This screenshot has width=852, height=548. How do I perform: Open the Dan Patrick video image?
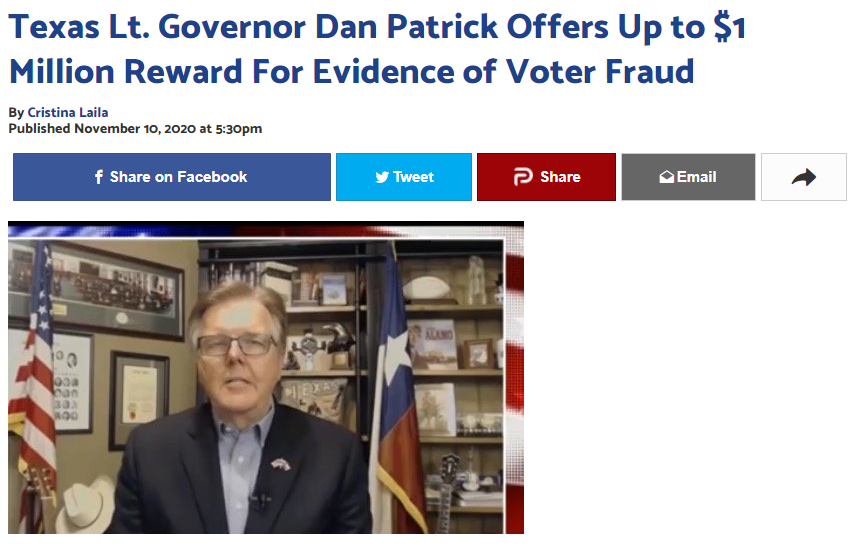coord(266,377)
